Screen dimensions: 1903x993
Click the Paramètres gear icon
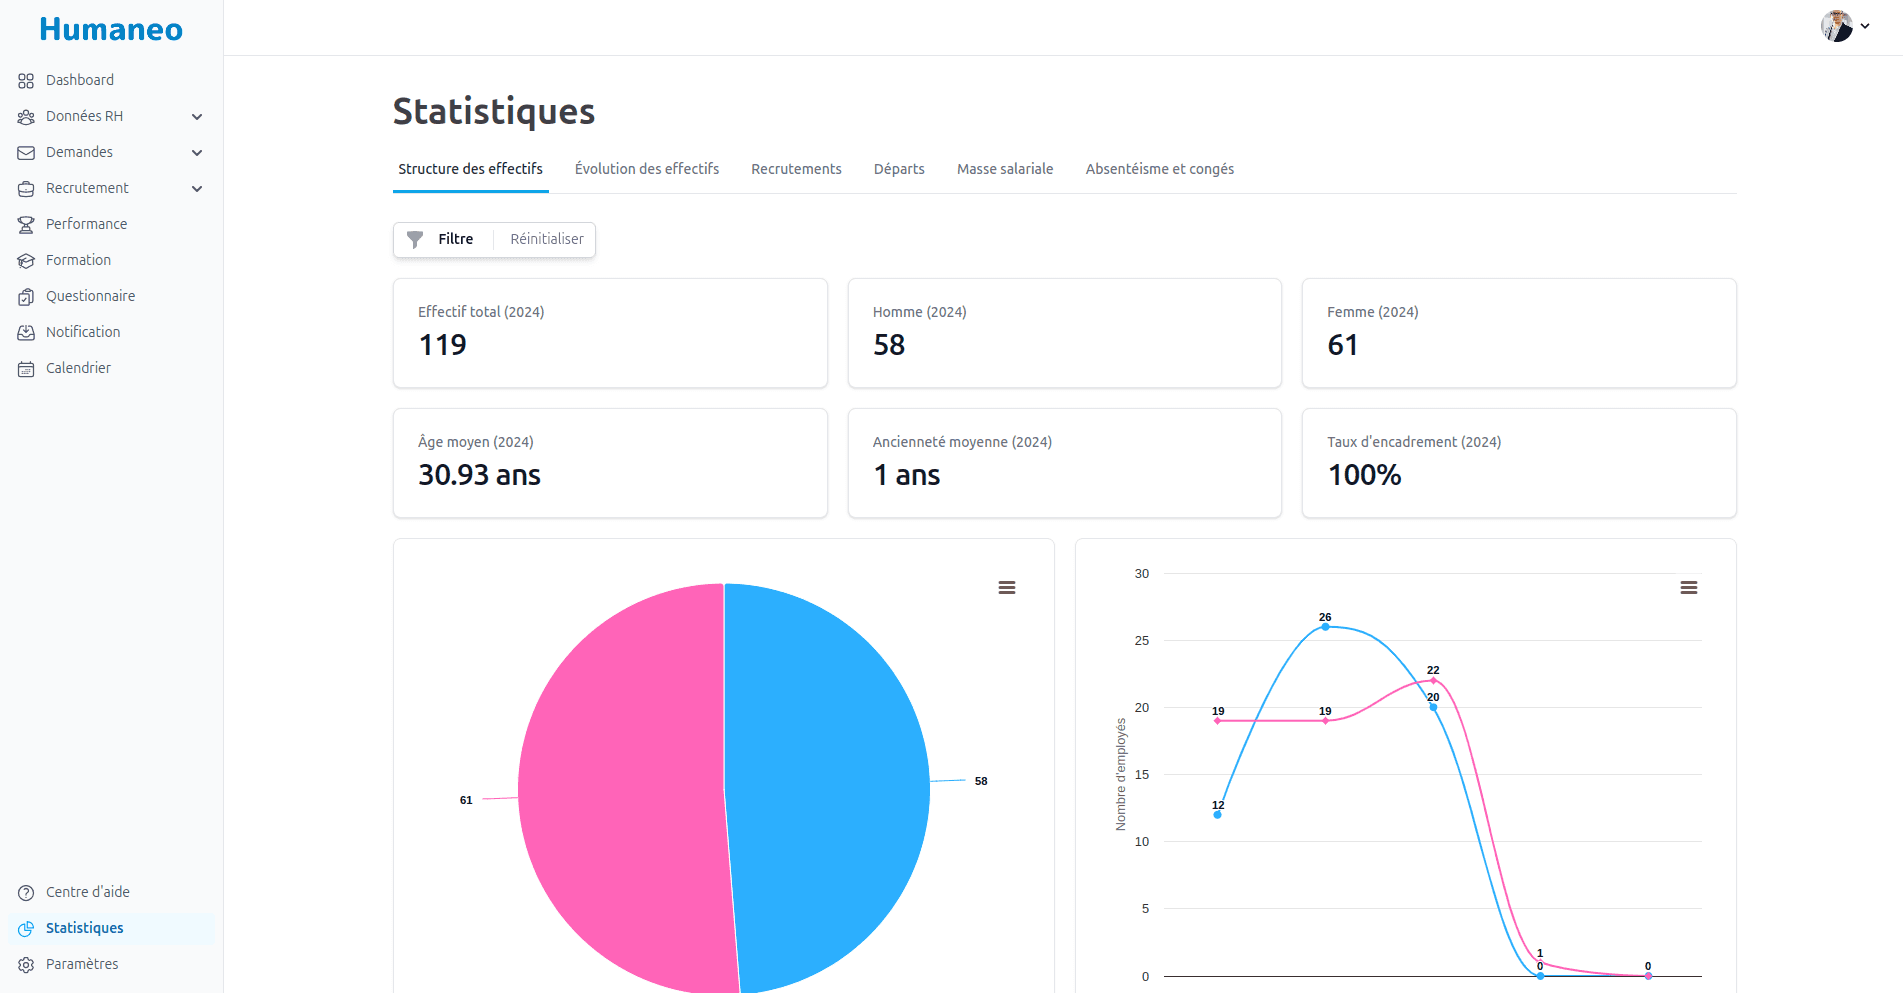click(26, 965)
